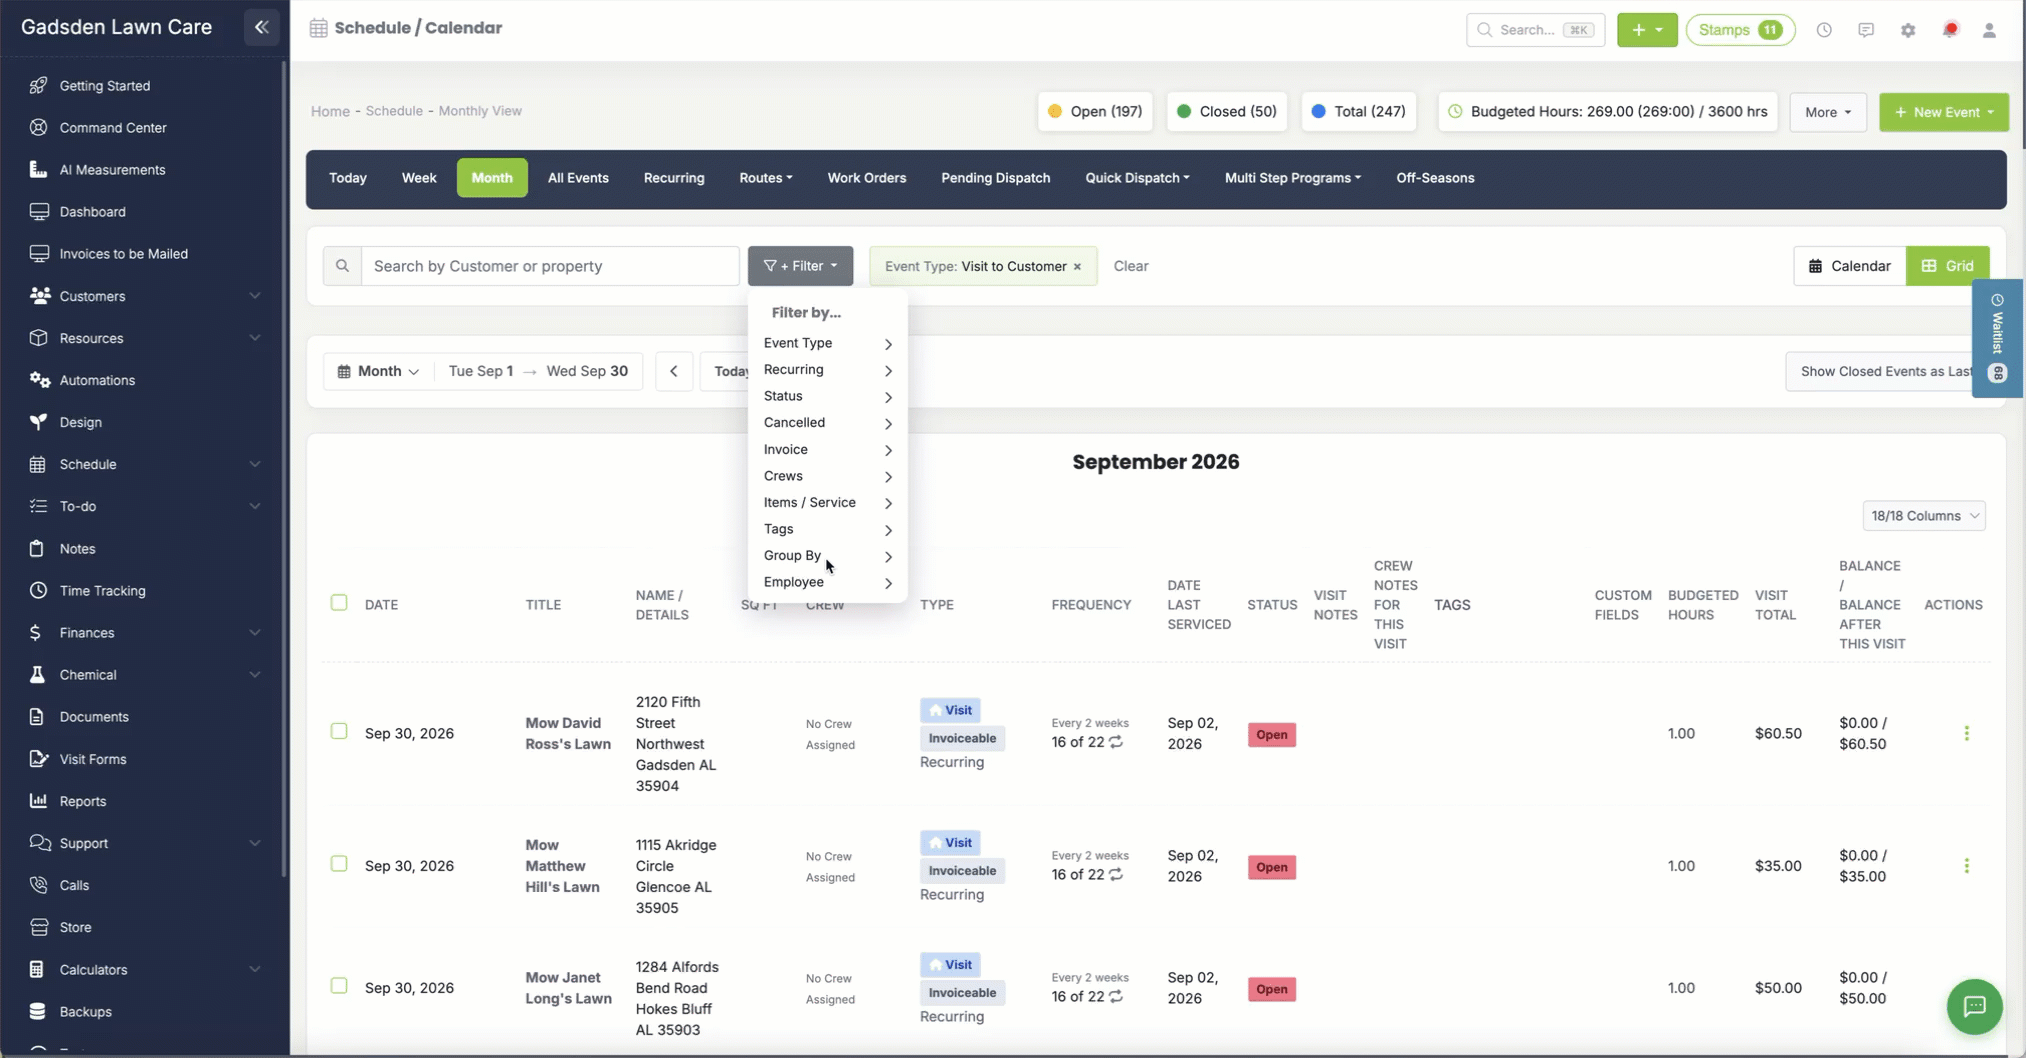Image resolution: width=2026 pixels, height=1058 pixels.
Task: Open the live chat bubble button
Action: click(1974, 1006)
